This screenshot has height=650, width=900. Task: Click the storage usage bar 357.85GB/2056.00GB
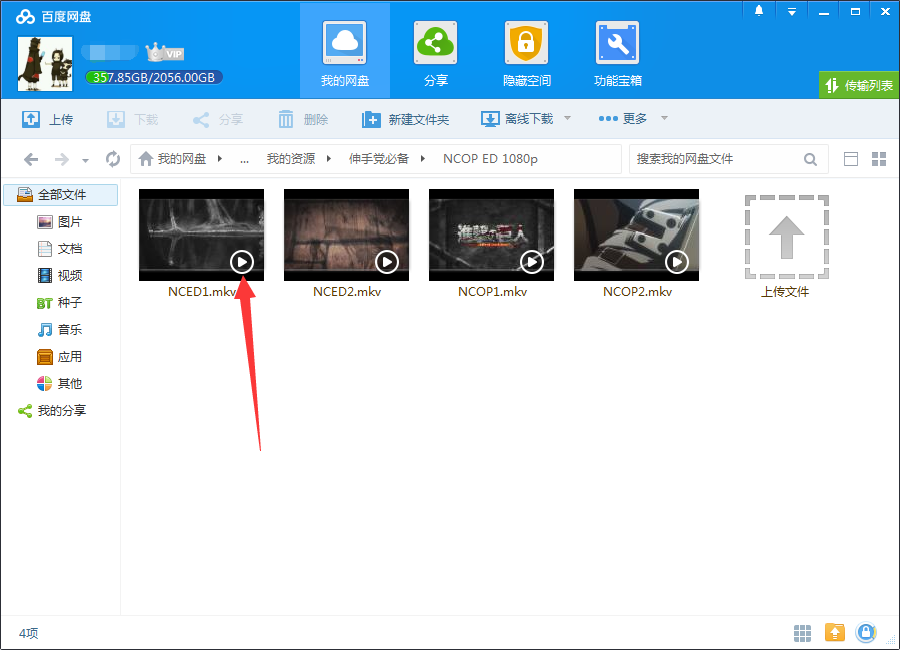coord(154,78)
